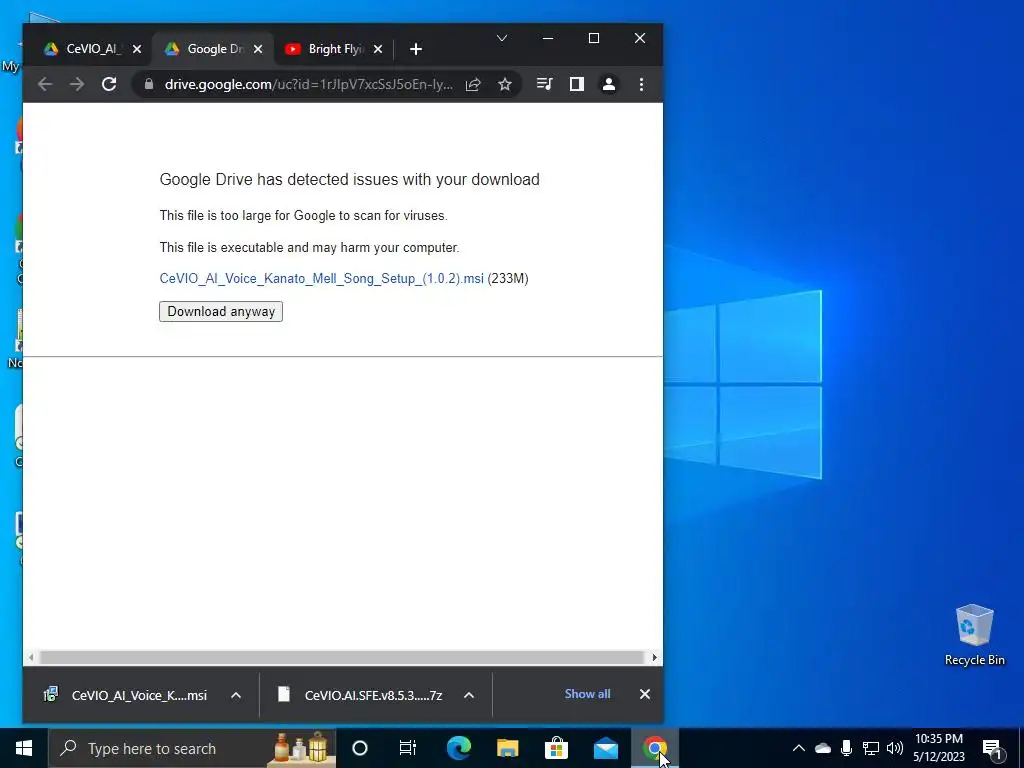Click the Download anyway button
1024x768 pixels.
[x=221, y=312]
